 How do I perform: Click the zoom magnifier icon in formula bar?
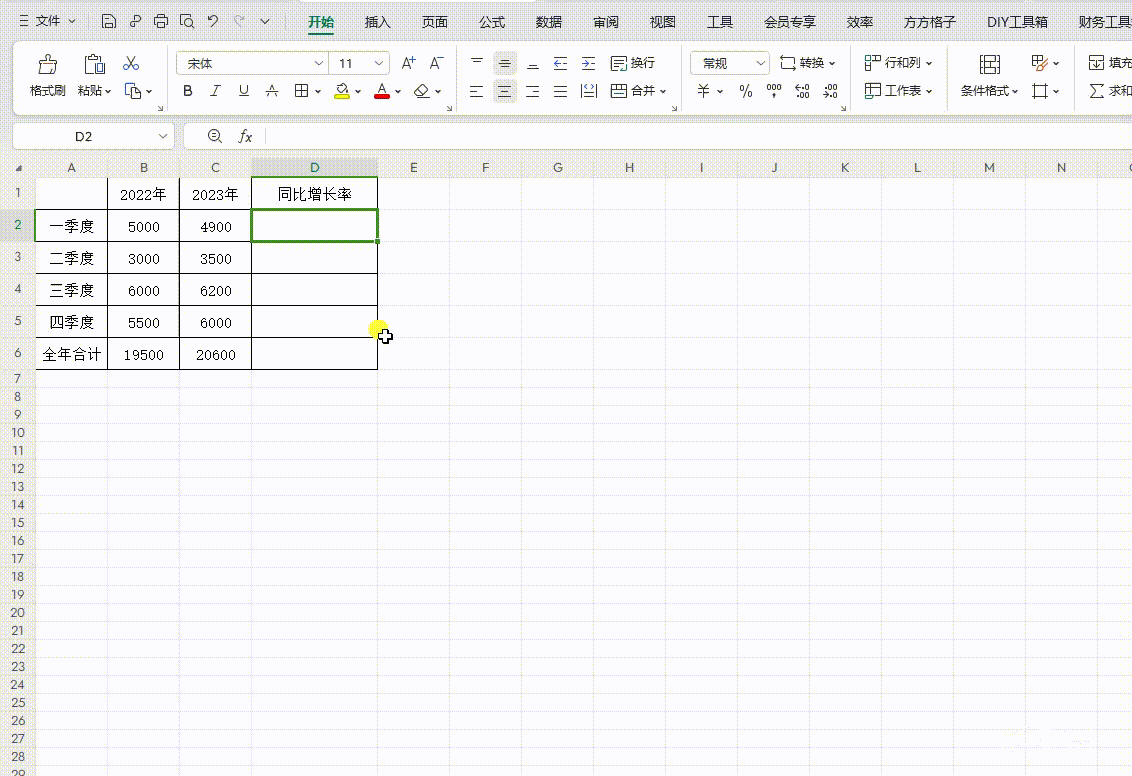214,136
